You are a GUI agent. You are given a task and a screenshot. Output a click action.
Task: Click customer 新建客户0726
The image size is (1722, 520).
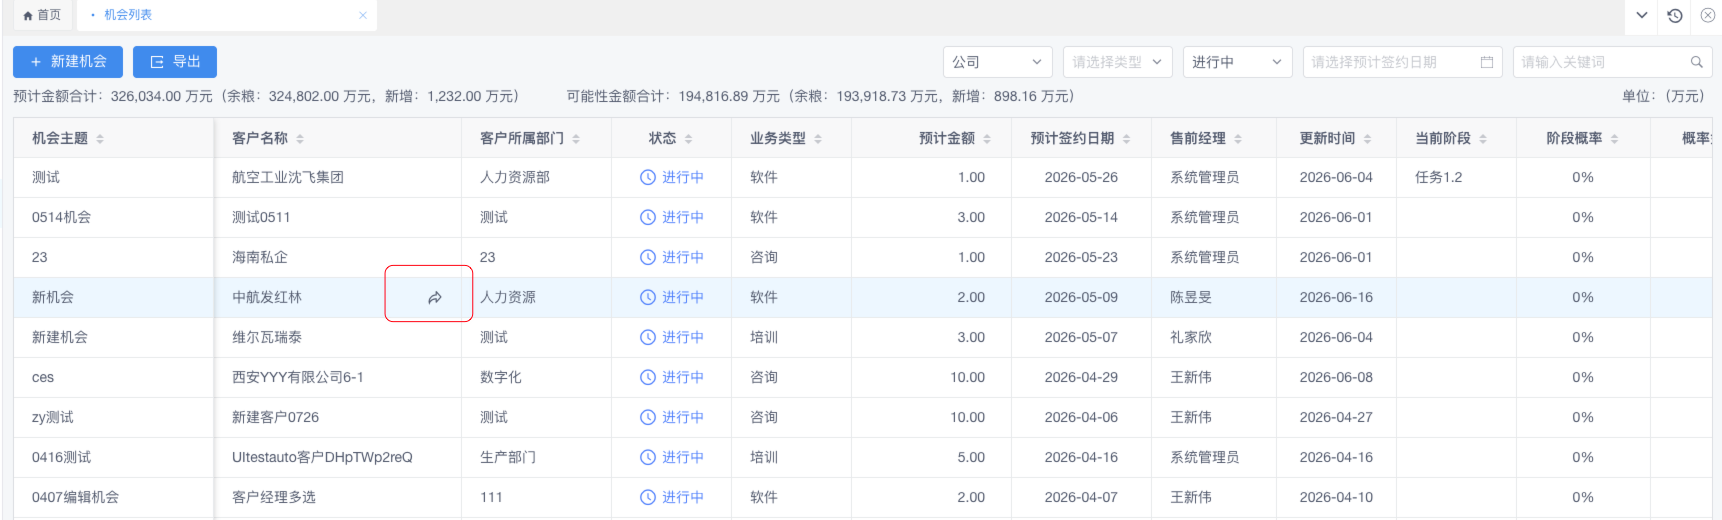(x=276, y=417)
